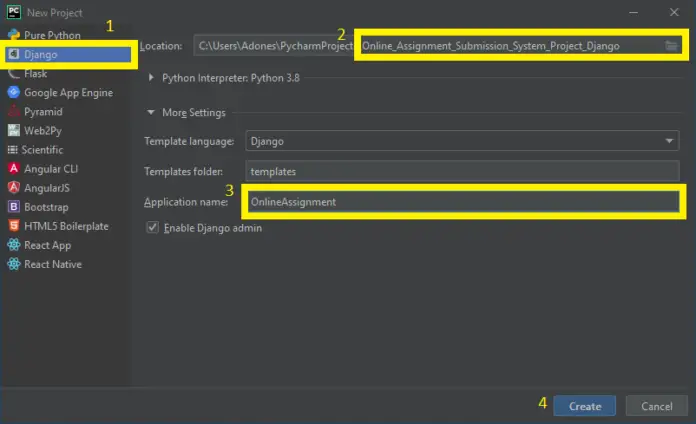This screenshot has height=424, width=696.
Task: Pick the React Native icon
Action: [x=14, y=264]
